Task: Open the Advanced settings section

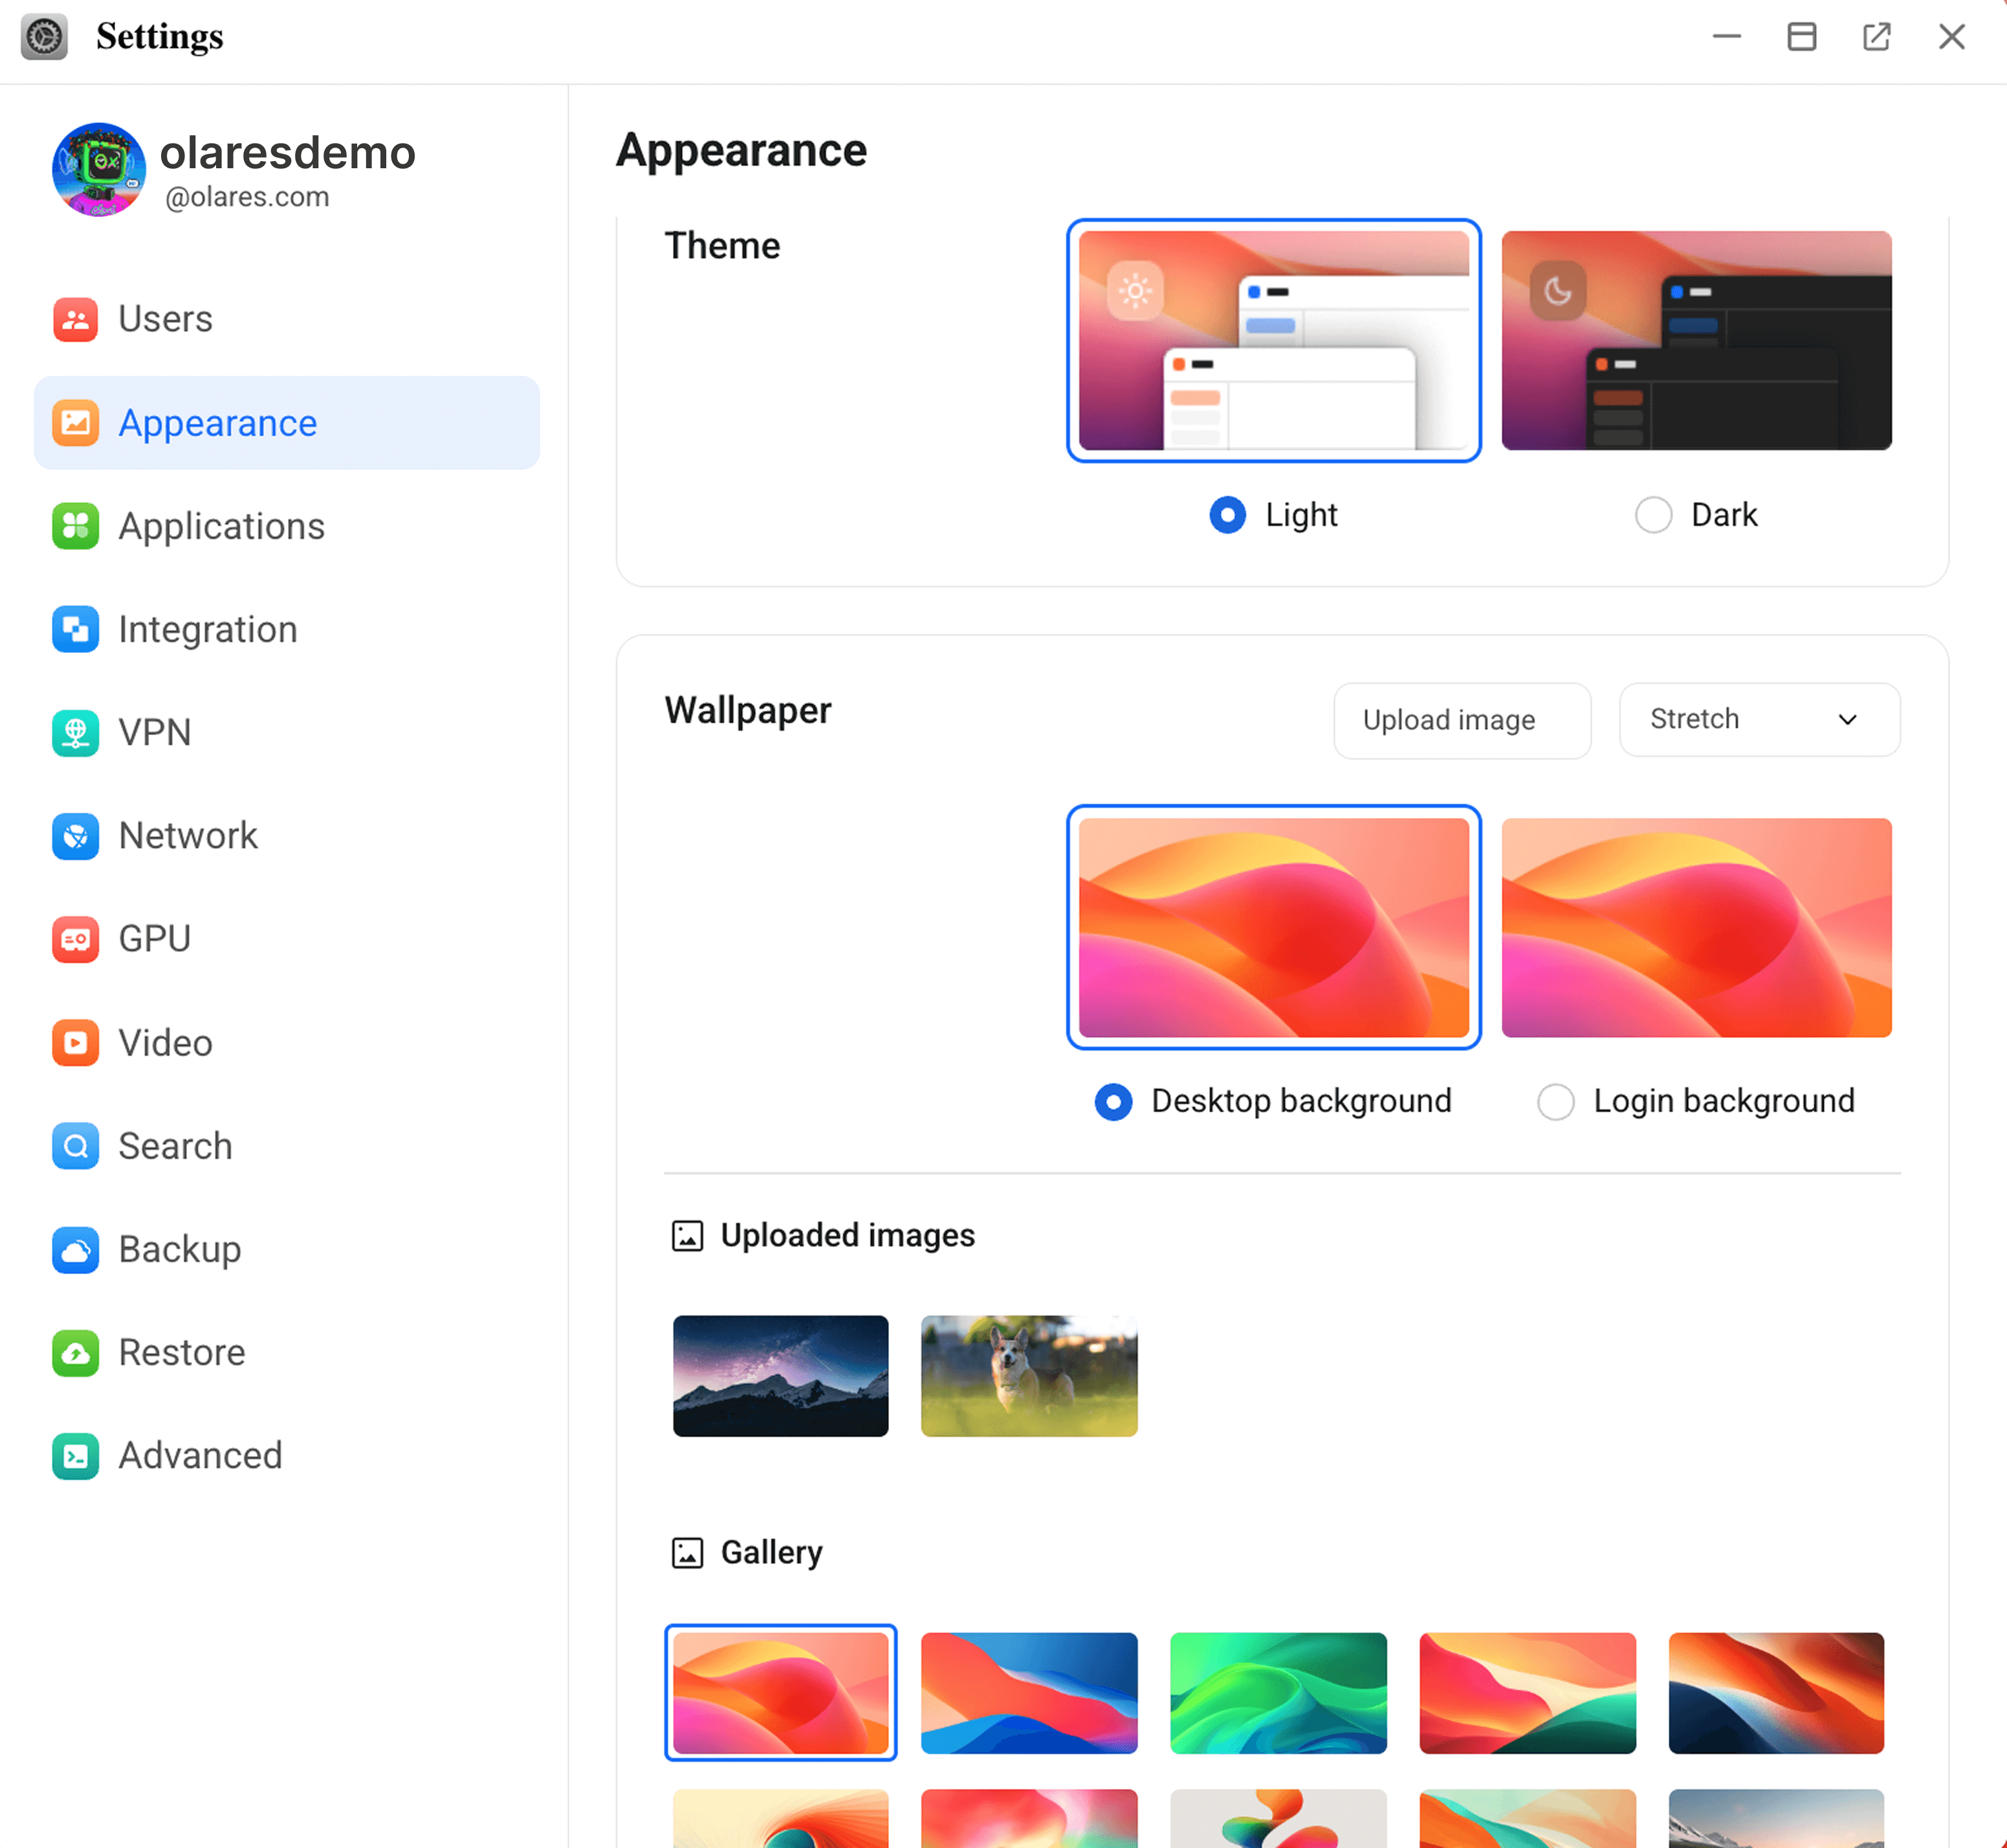Action: coord(200,1456)
